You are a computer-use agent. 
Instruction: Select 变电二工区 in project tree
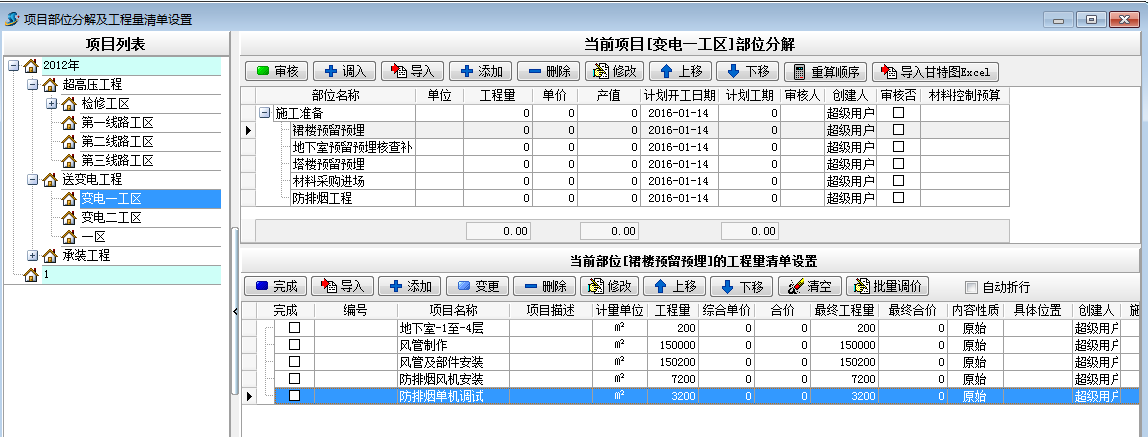110,218
